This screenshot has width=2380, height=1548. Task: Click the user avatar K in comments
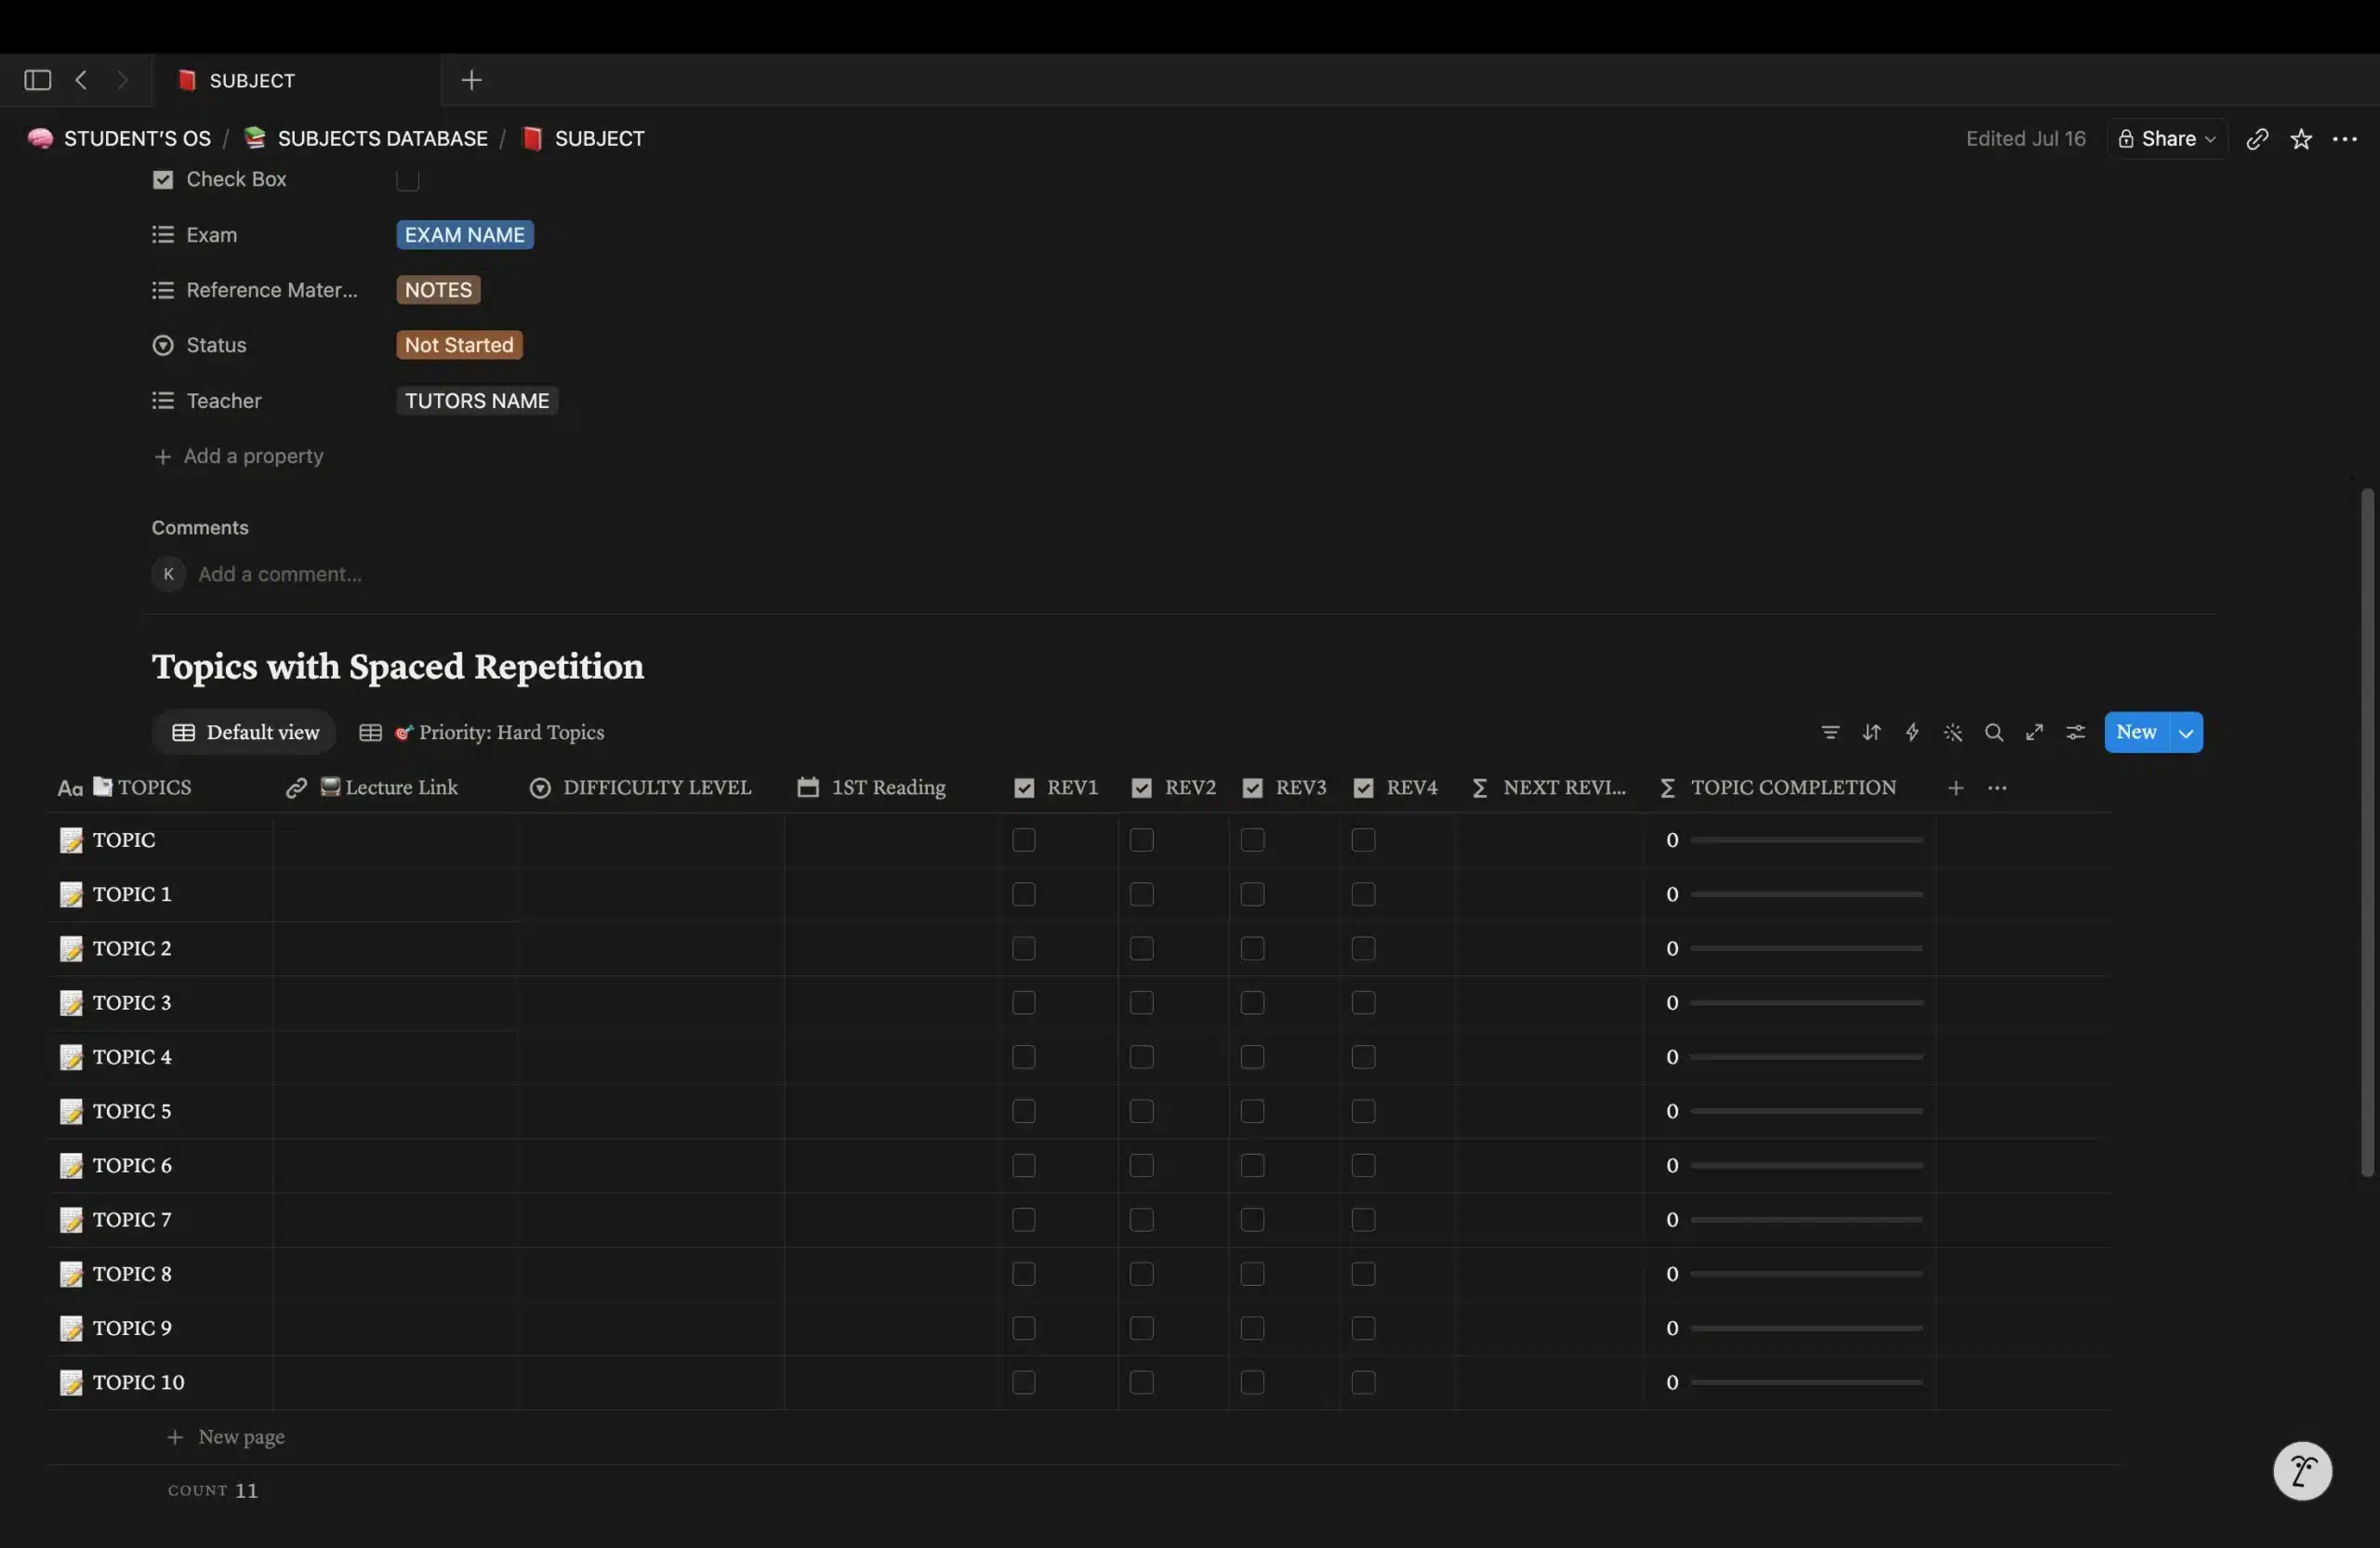168,574
